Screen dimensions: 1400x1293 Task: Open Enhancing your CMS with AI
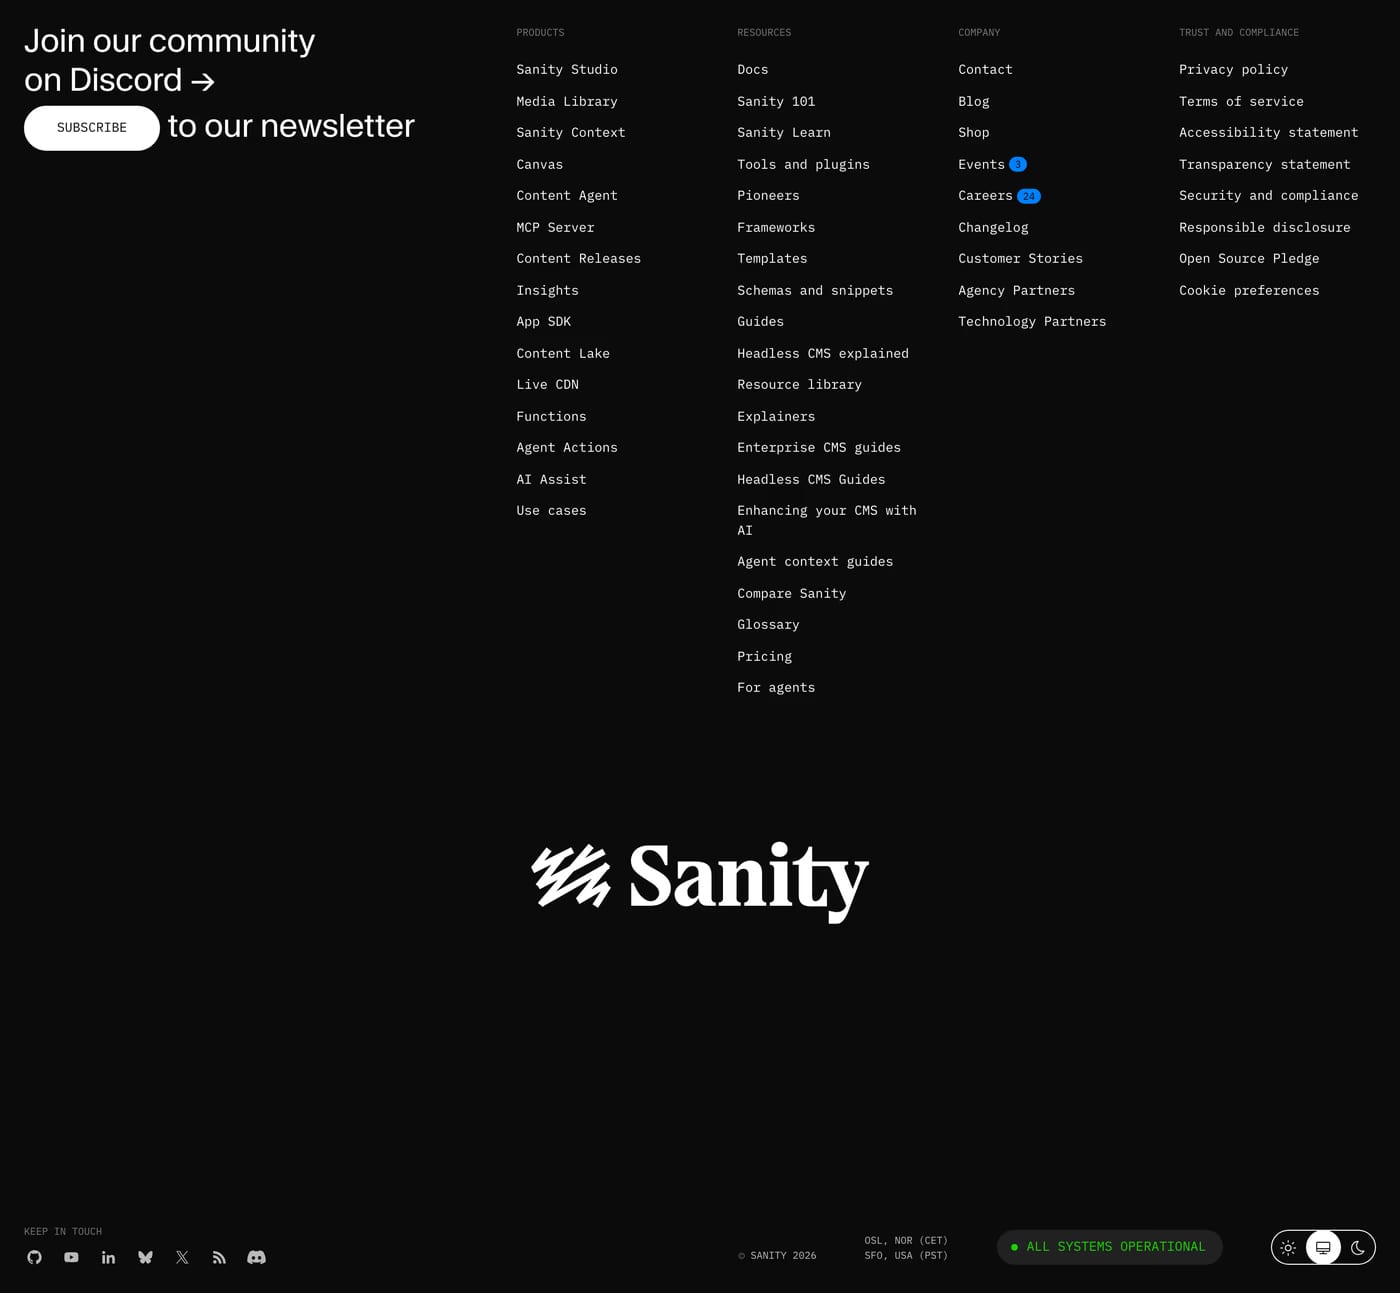(827, 520)
